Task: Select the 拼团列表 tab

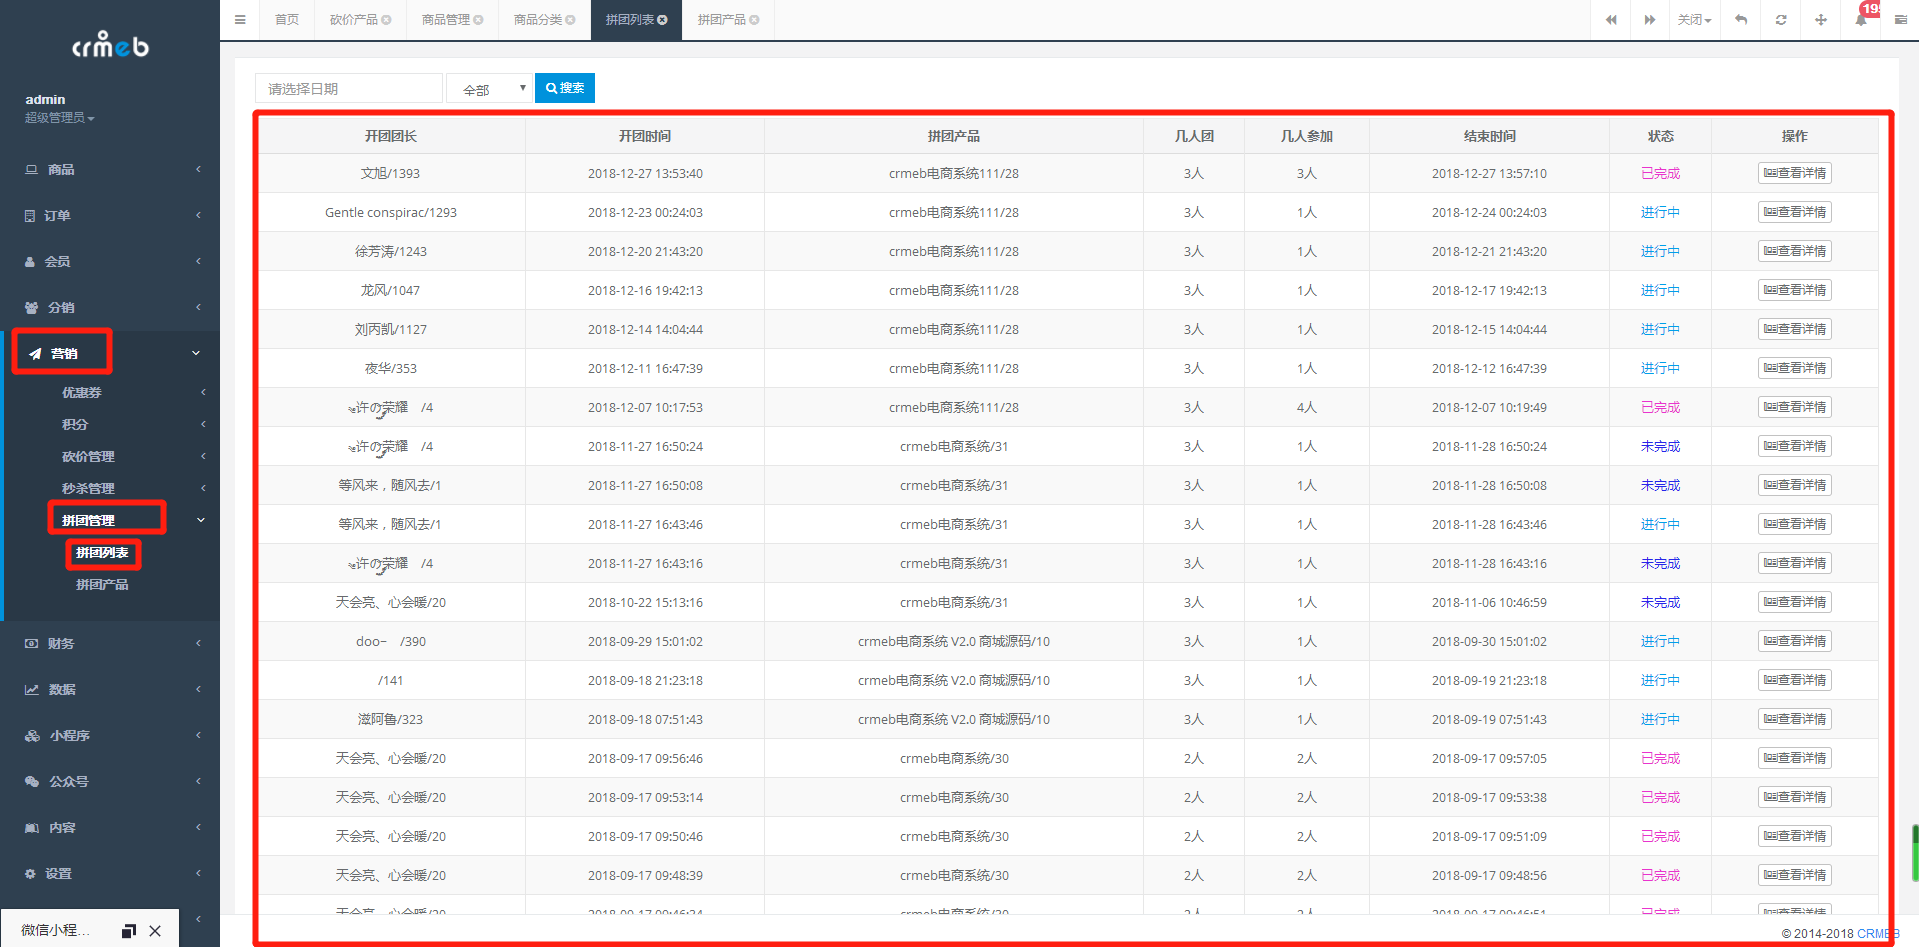Action: click(x=630, y=20)
